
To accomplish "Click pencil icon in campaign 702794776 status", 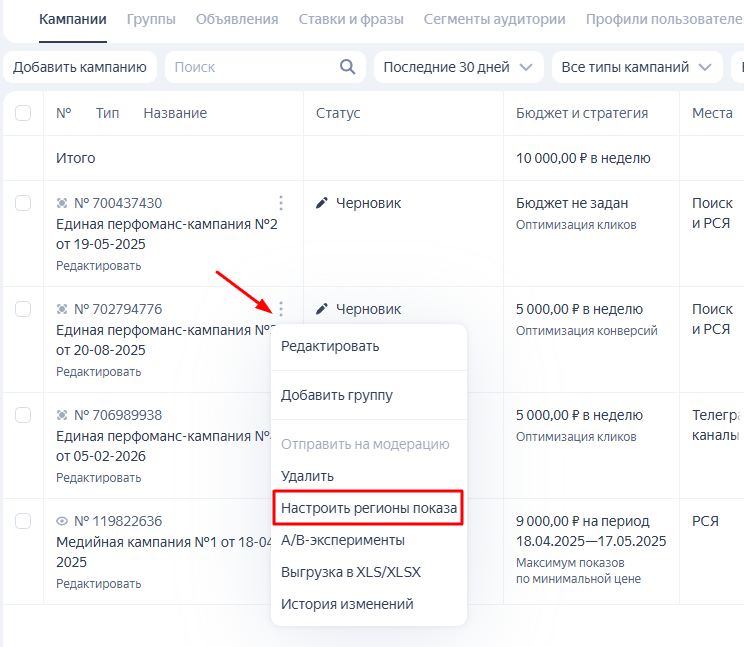I will (x=322, y=309).
